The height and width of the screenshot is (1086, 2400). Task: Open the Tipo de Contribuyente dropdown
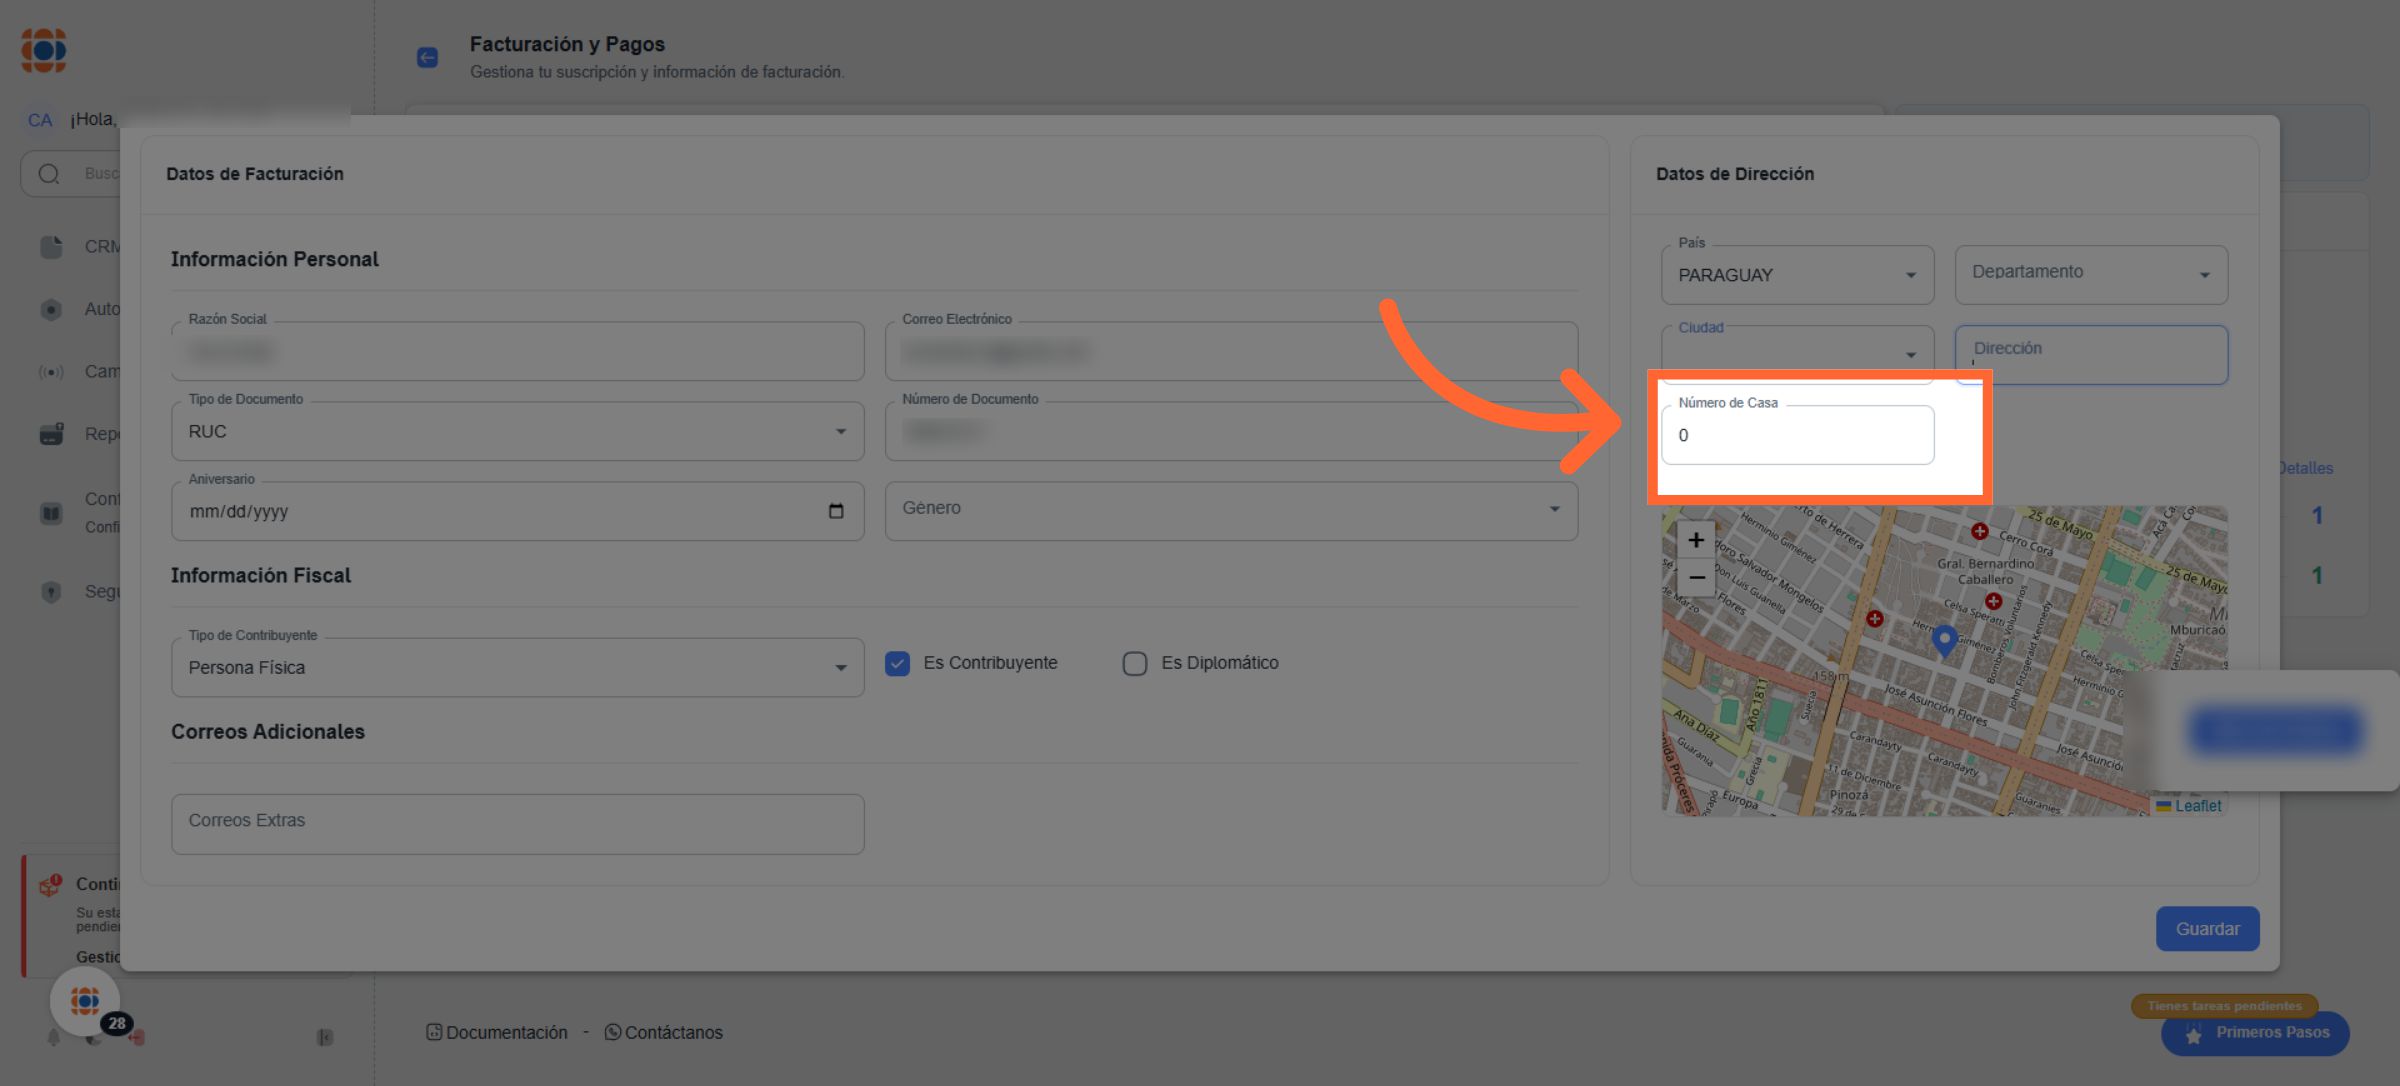point(517,667)
